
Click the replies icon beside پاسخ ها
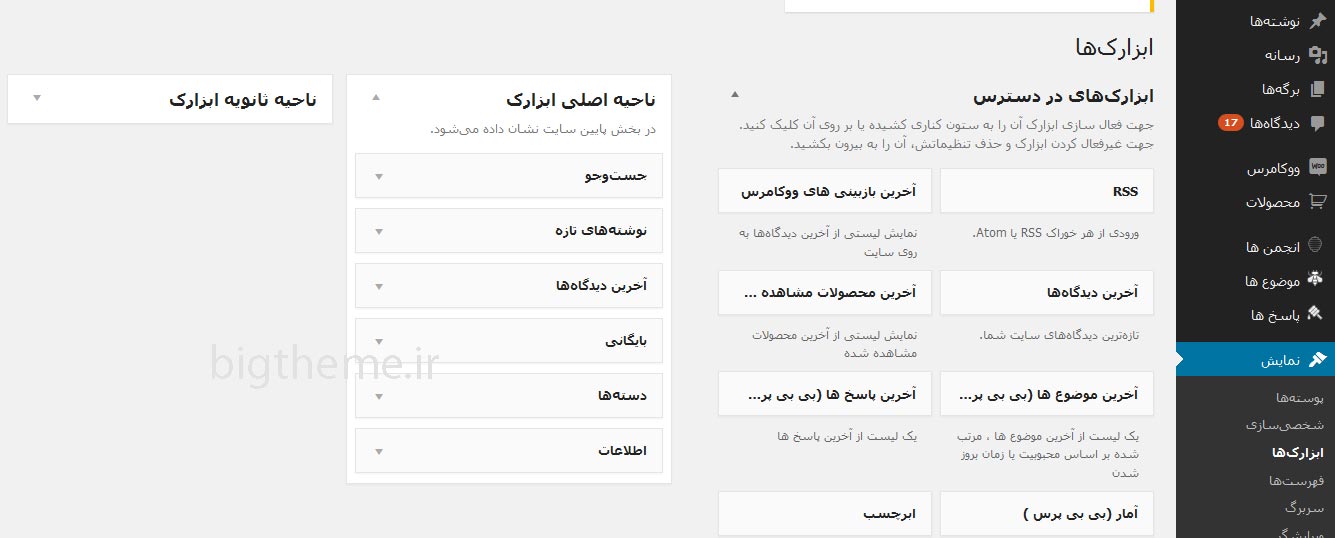click(x=1317, y=315)
